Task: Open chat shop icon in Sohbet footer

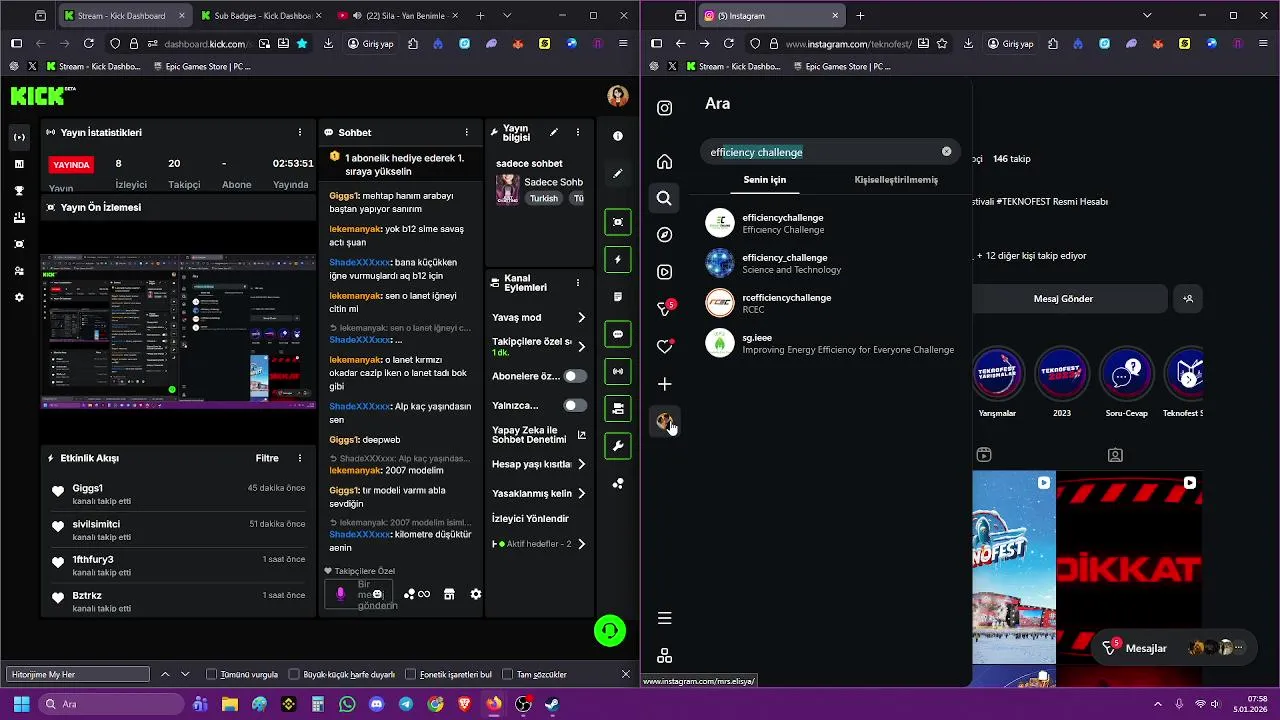Action: (x=449, y=594)
